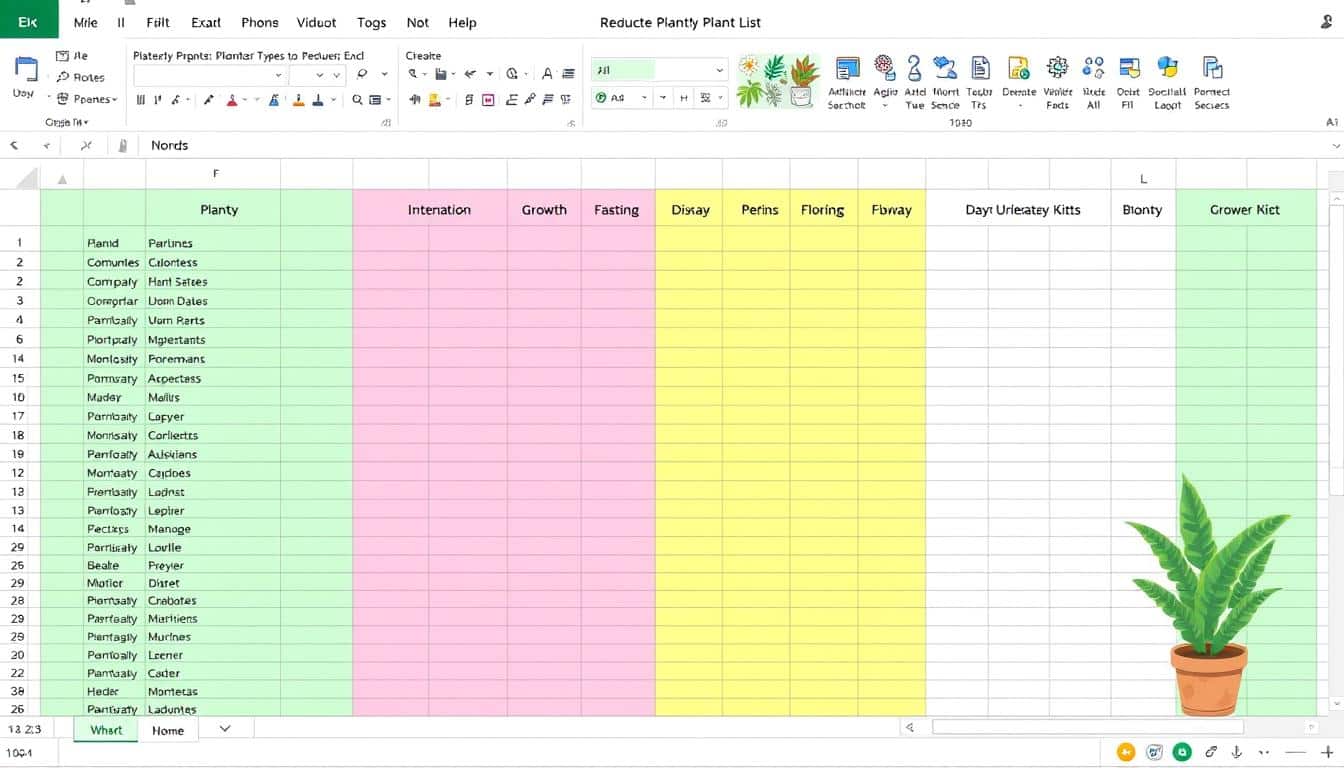The image size is (1344, 768).
Task: Click the cell containing Calontess
Action: [x=213, y=262]
